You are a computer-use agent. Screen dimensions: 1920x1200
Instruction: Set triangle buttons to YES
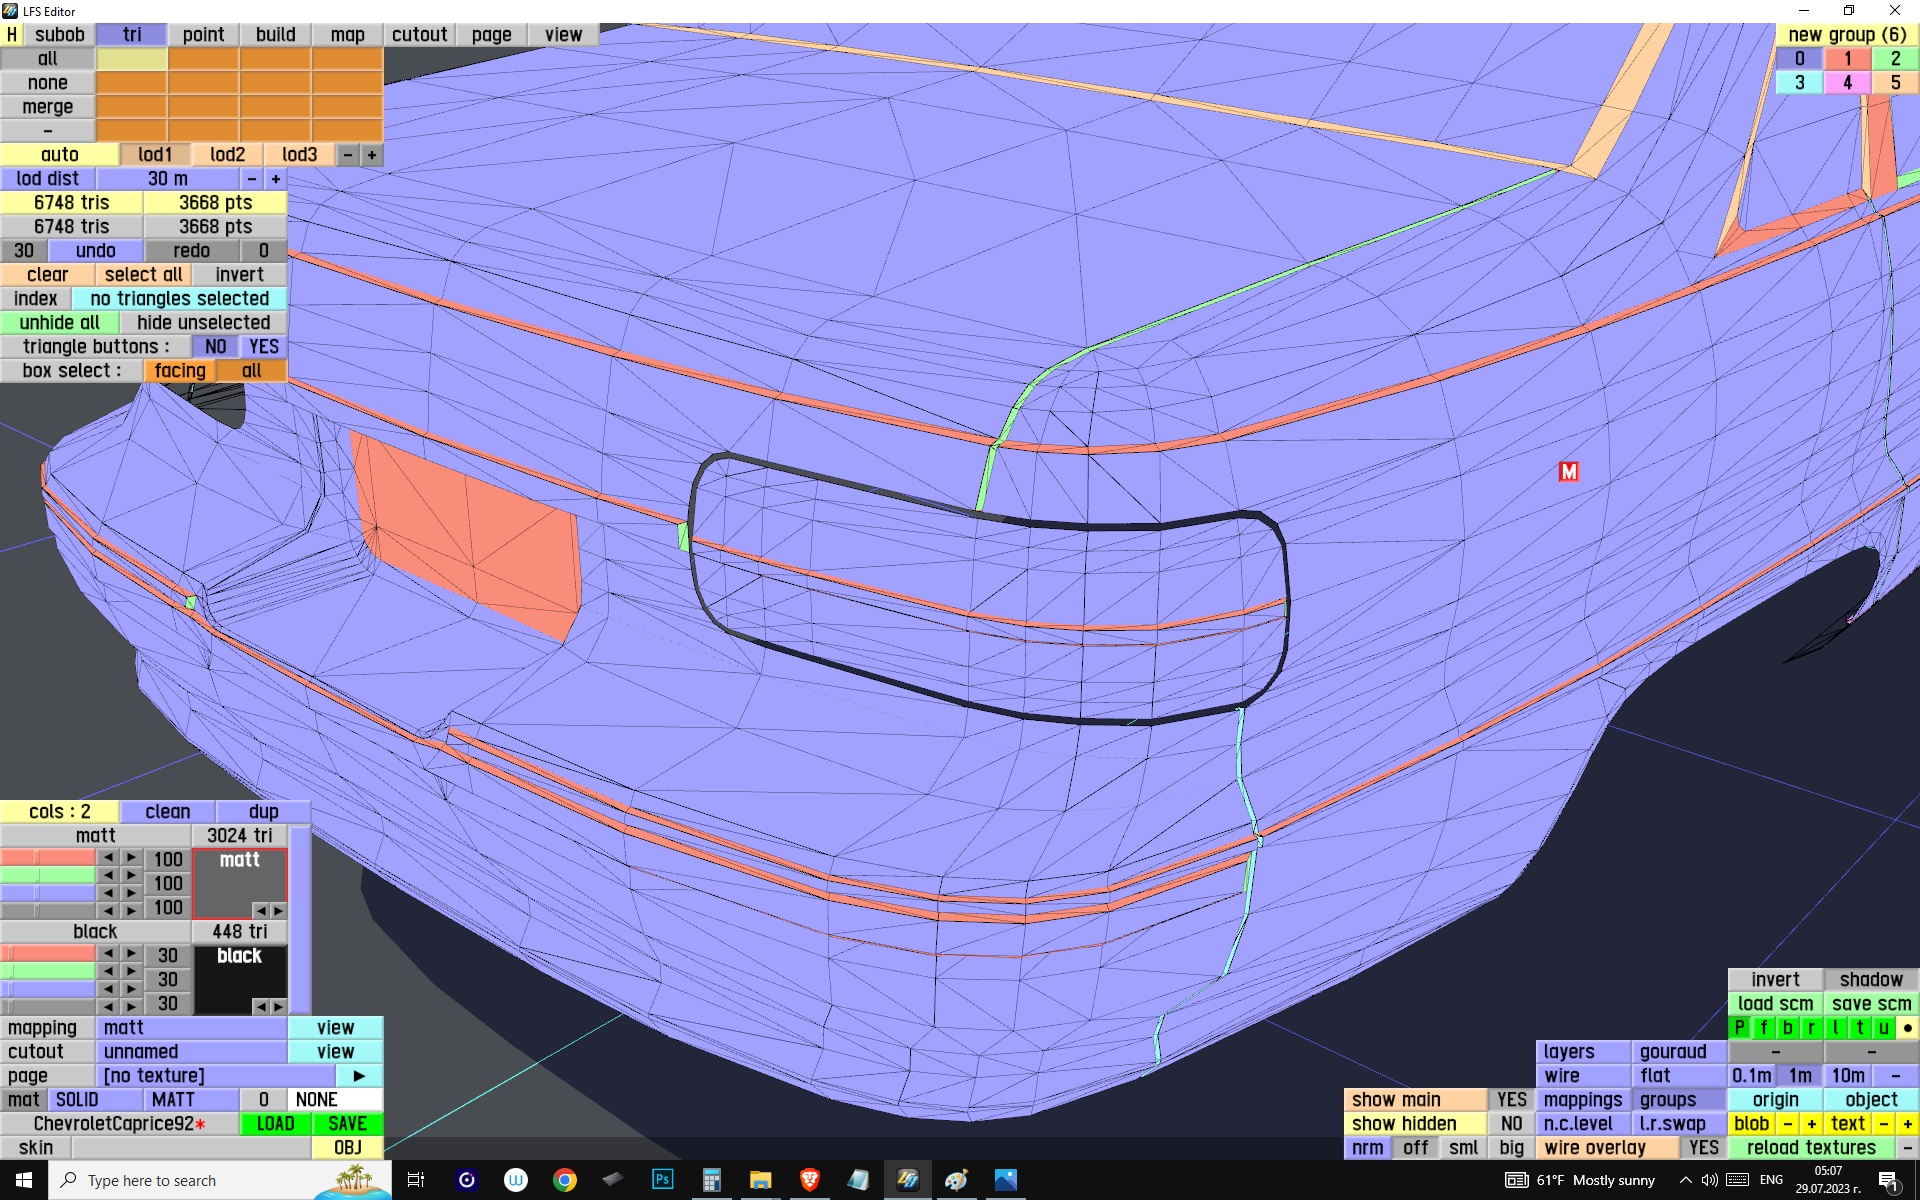point(264,347)
